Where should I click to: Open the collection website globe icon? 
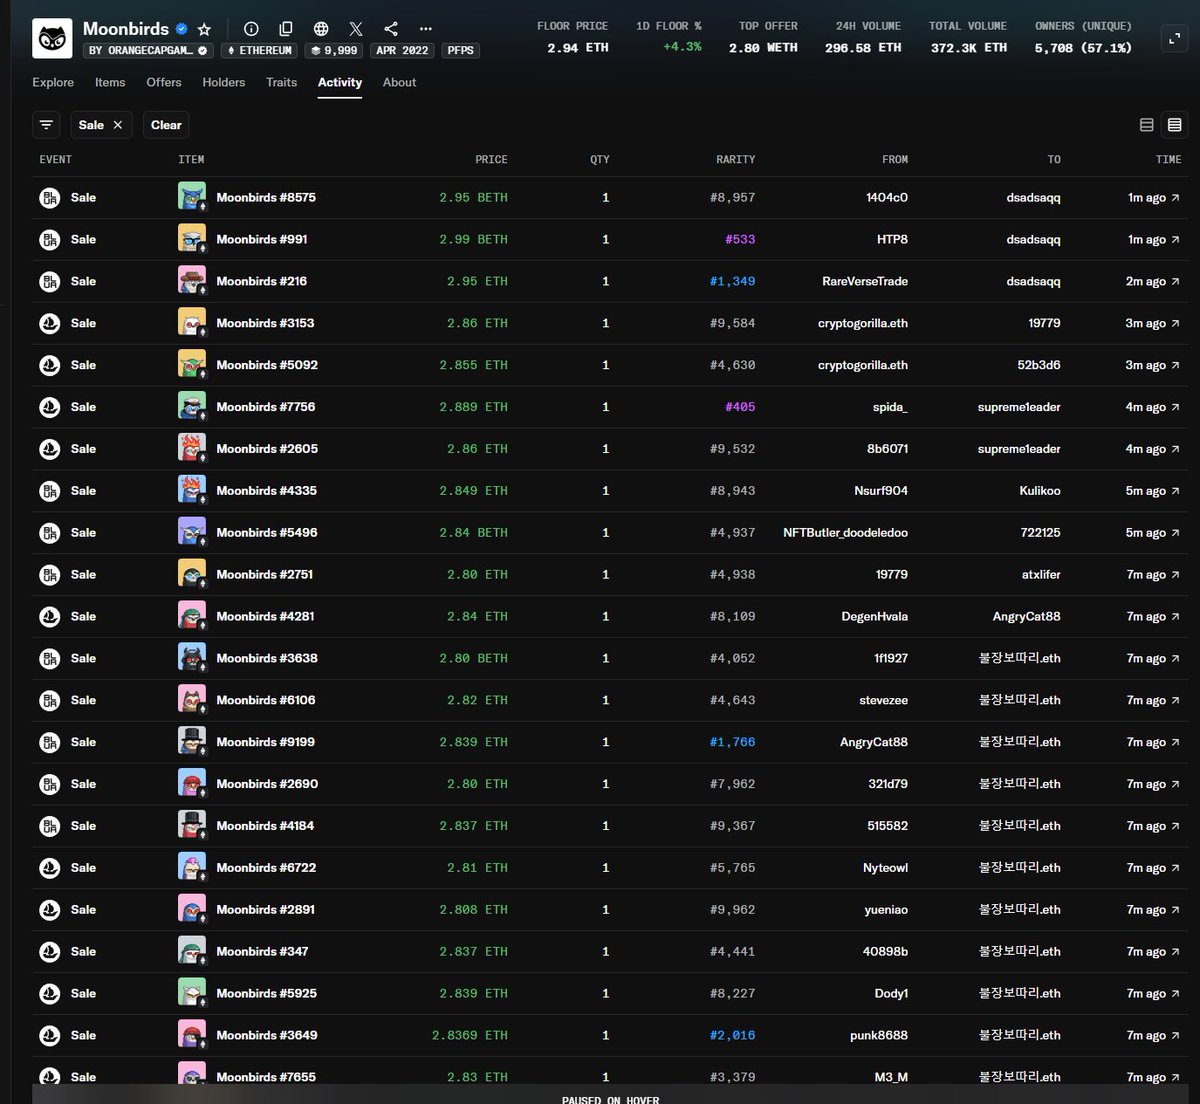point(321,29)
